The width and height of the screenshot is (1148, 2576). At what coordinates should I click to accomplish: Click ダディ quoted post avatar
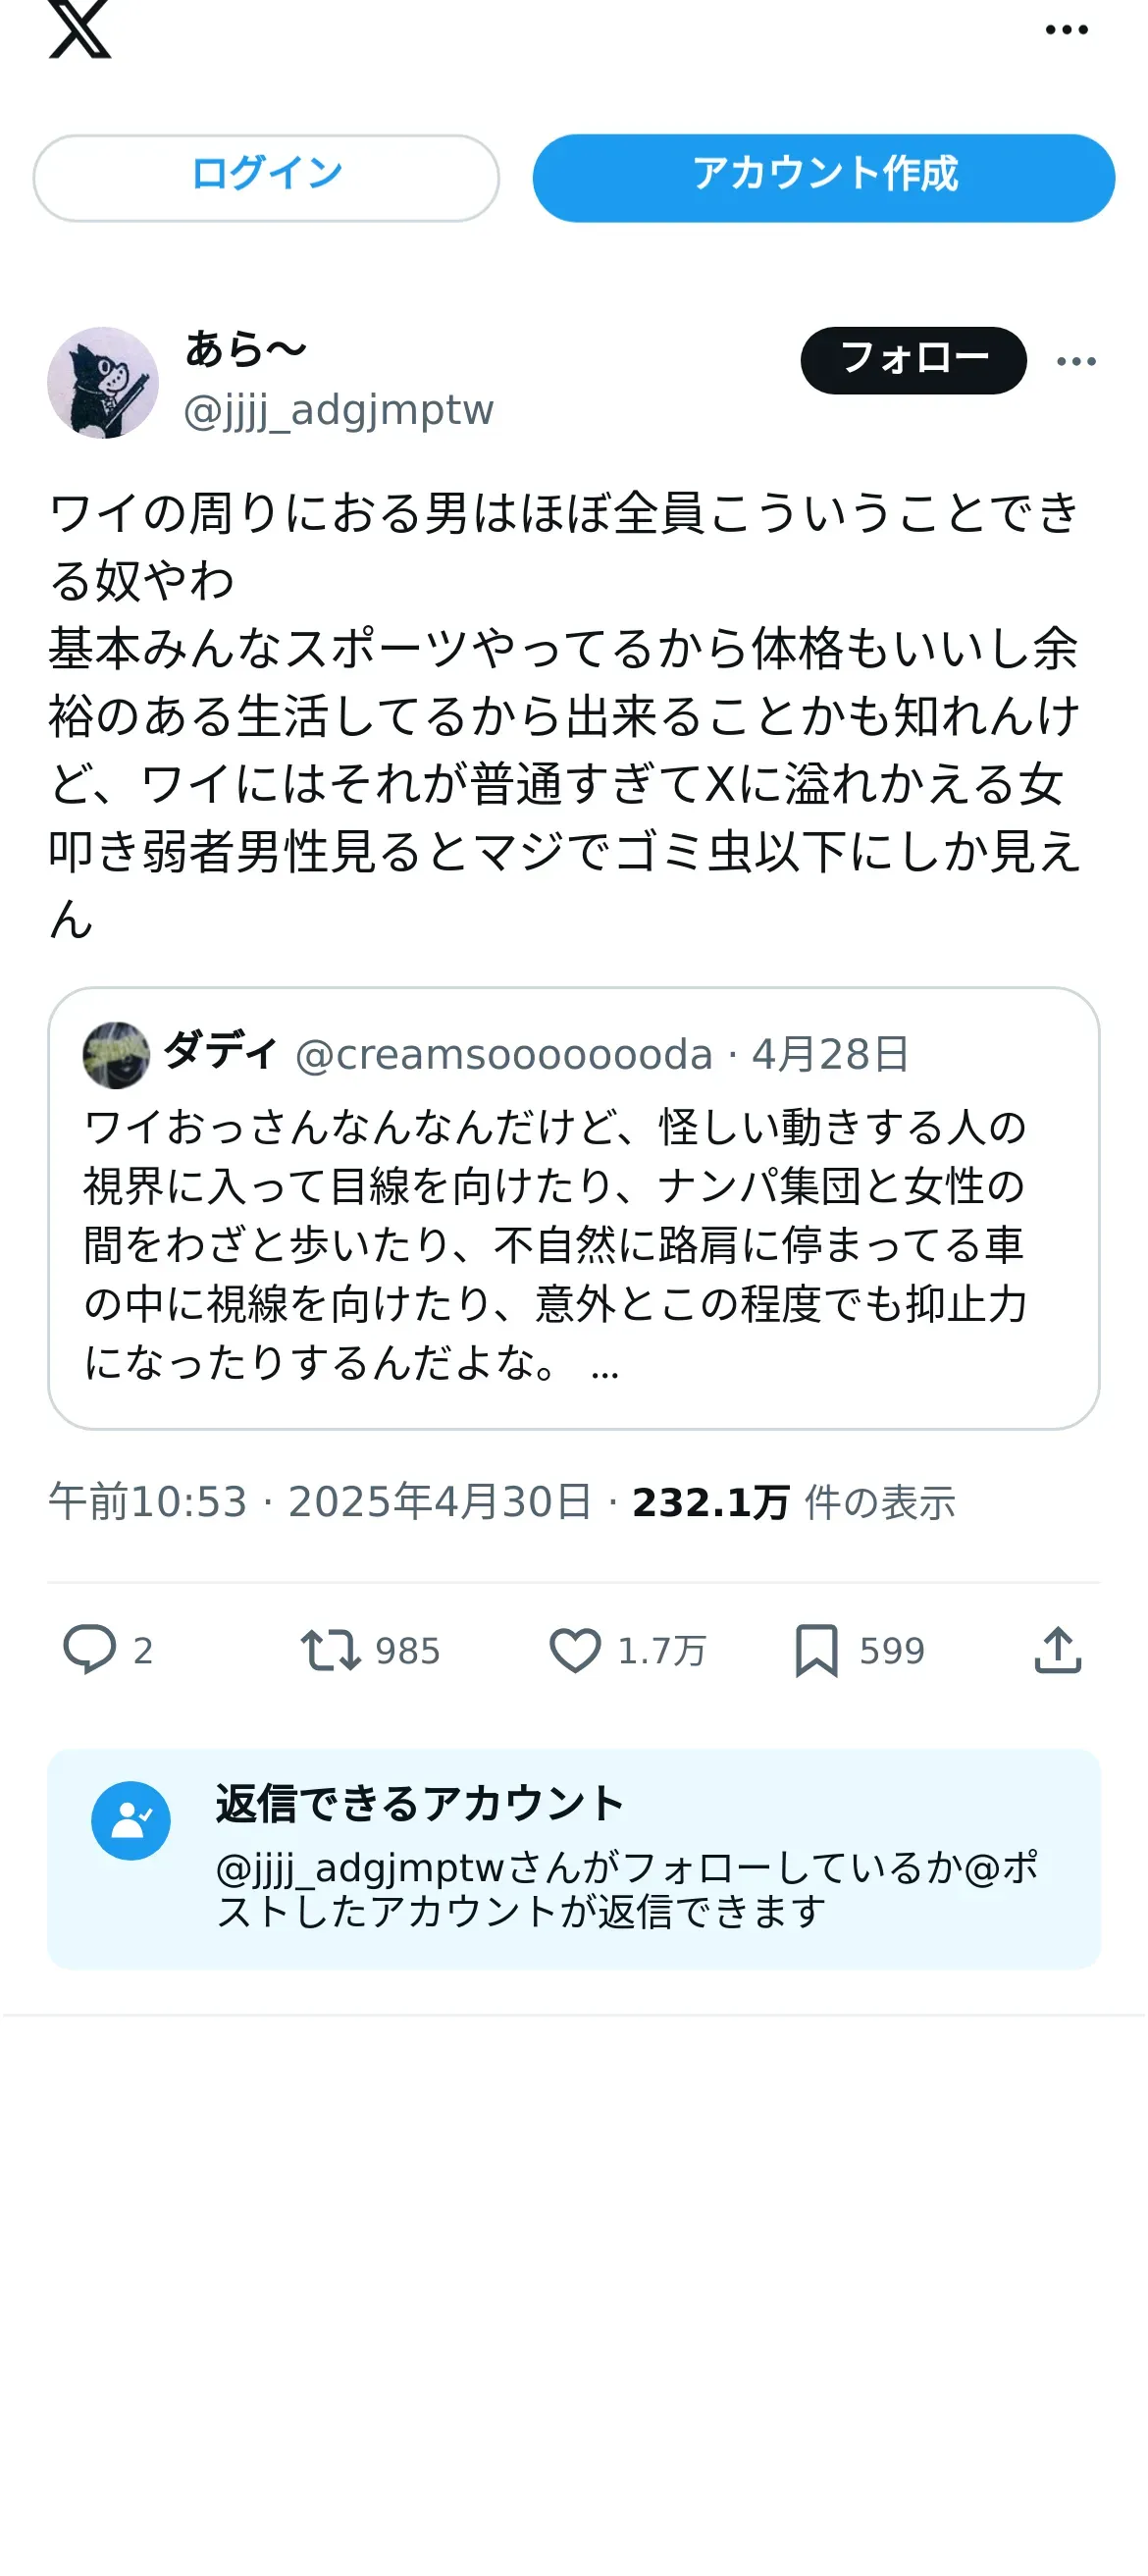[116, 1054]
